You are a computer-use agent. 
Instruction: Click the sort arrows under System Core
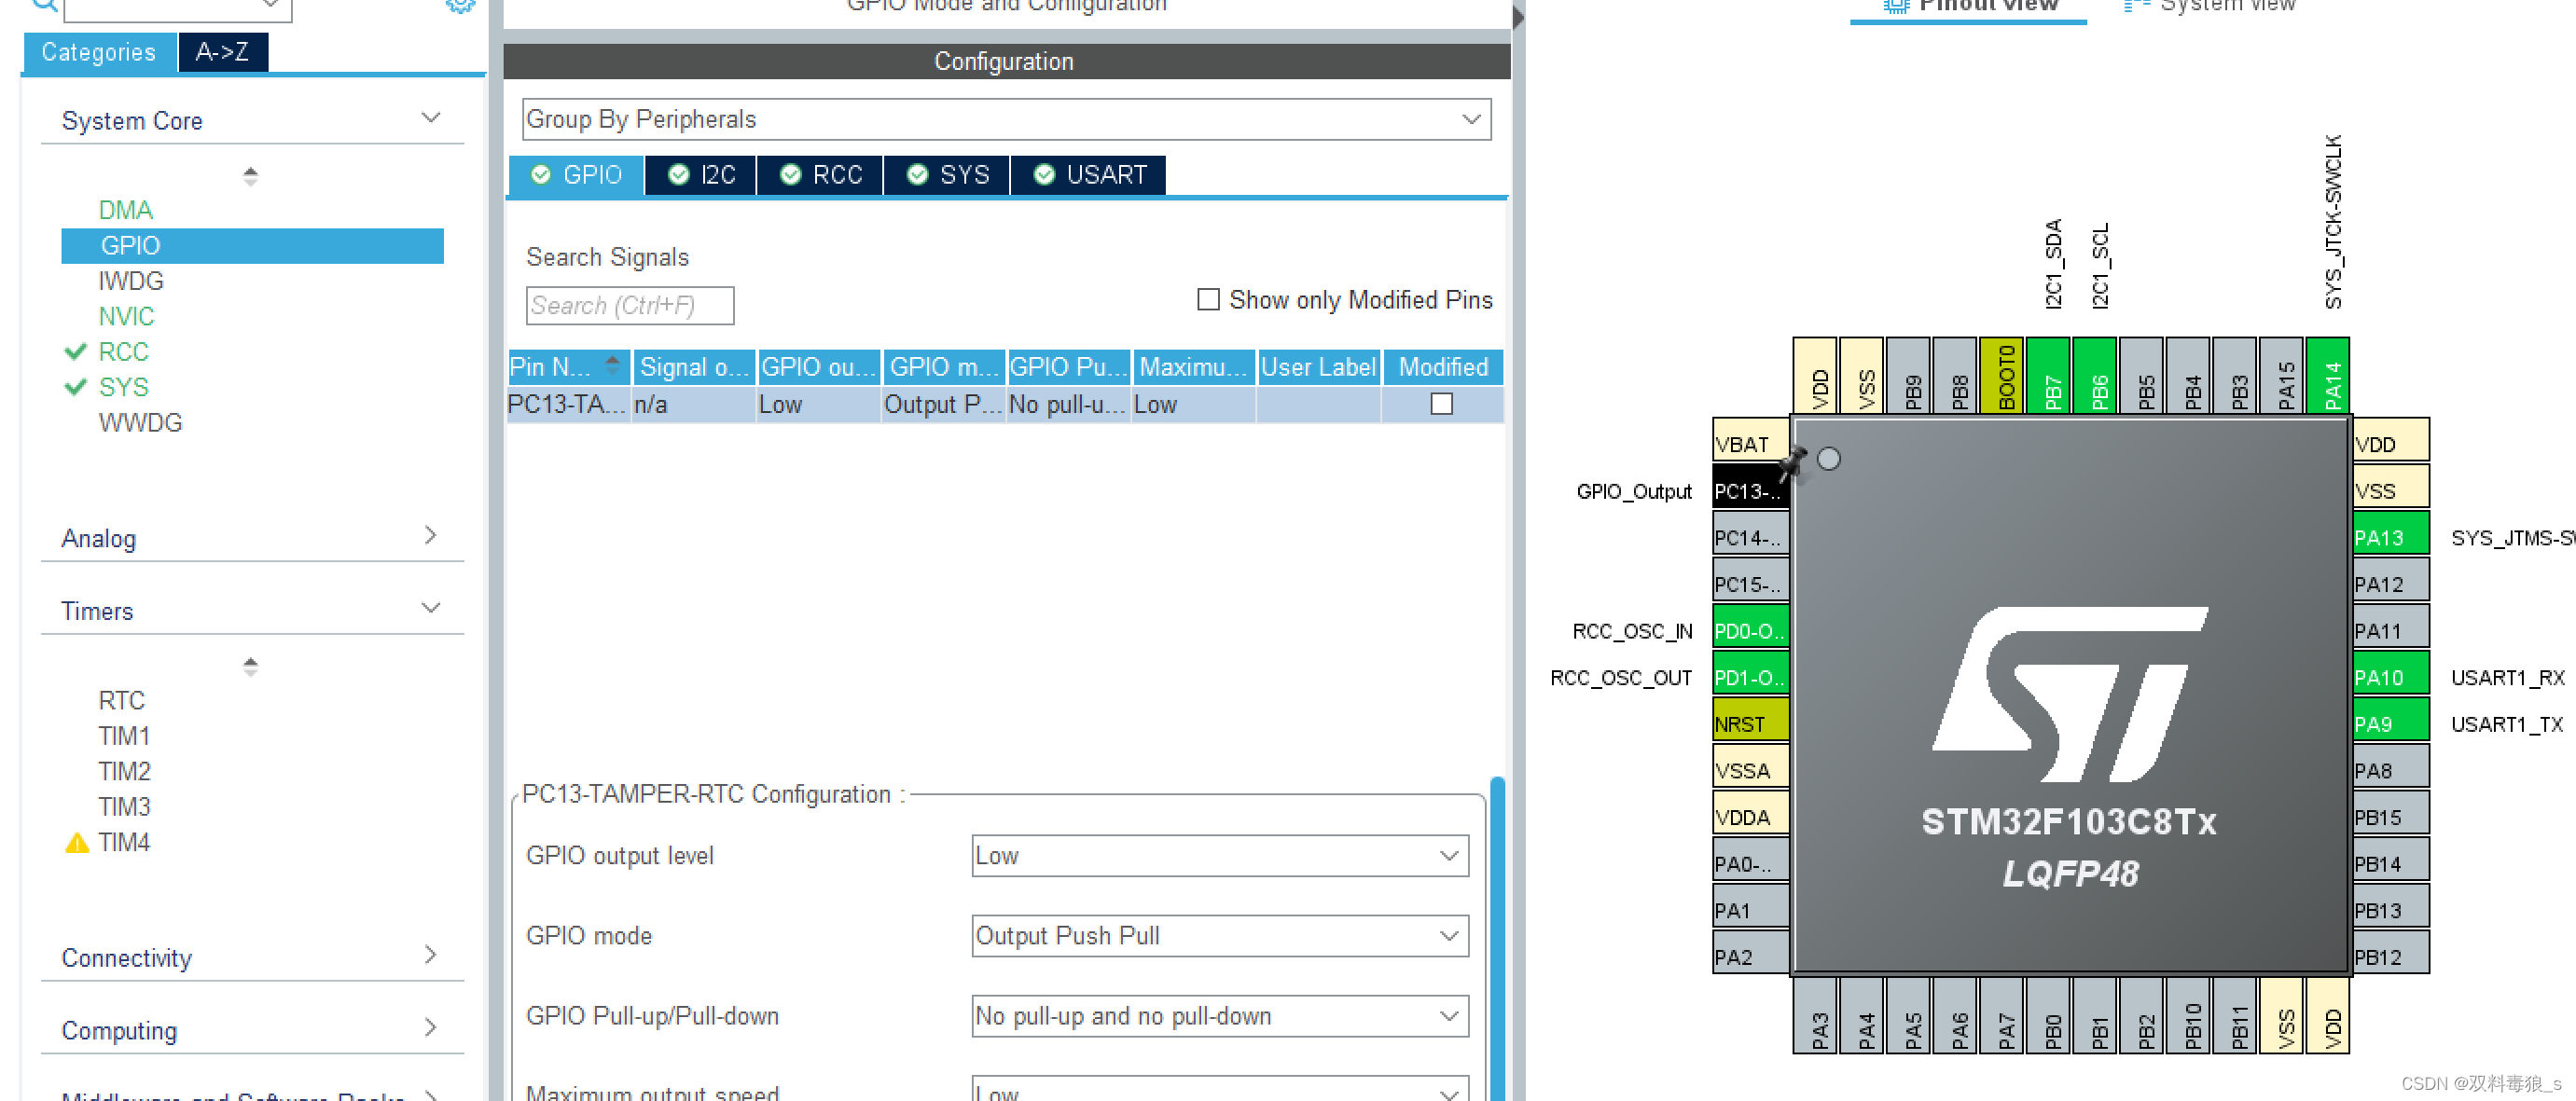click(x=251, y=177)
